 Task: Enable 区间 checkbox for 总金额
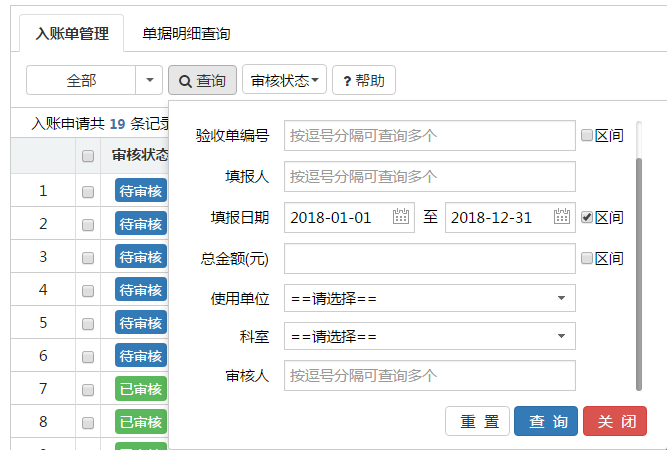tap(587, 258)
